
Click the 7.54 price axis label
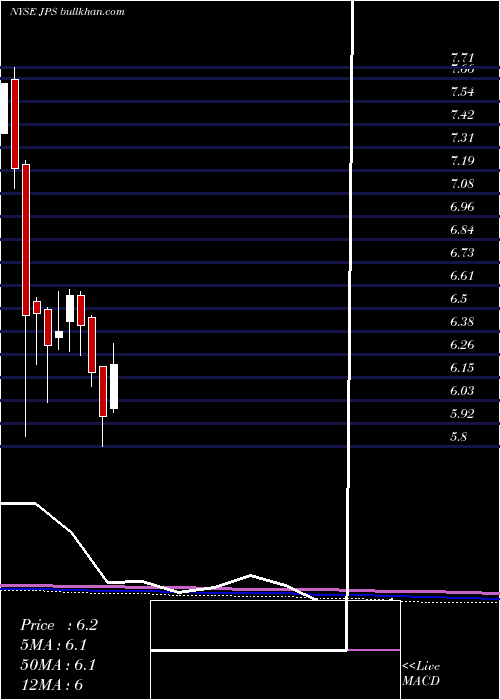(x=462, y=92)
